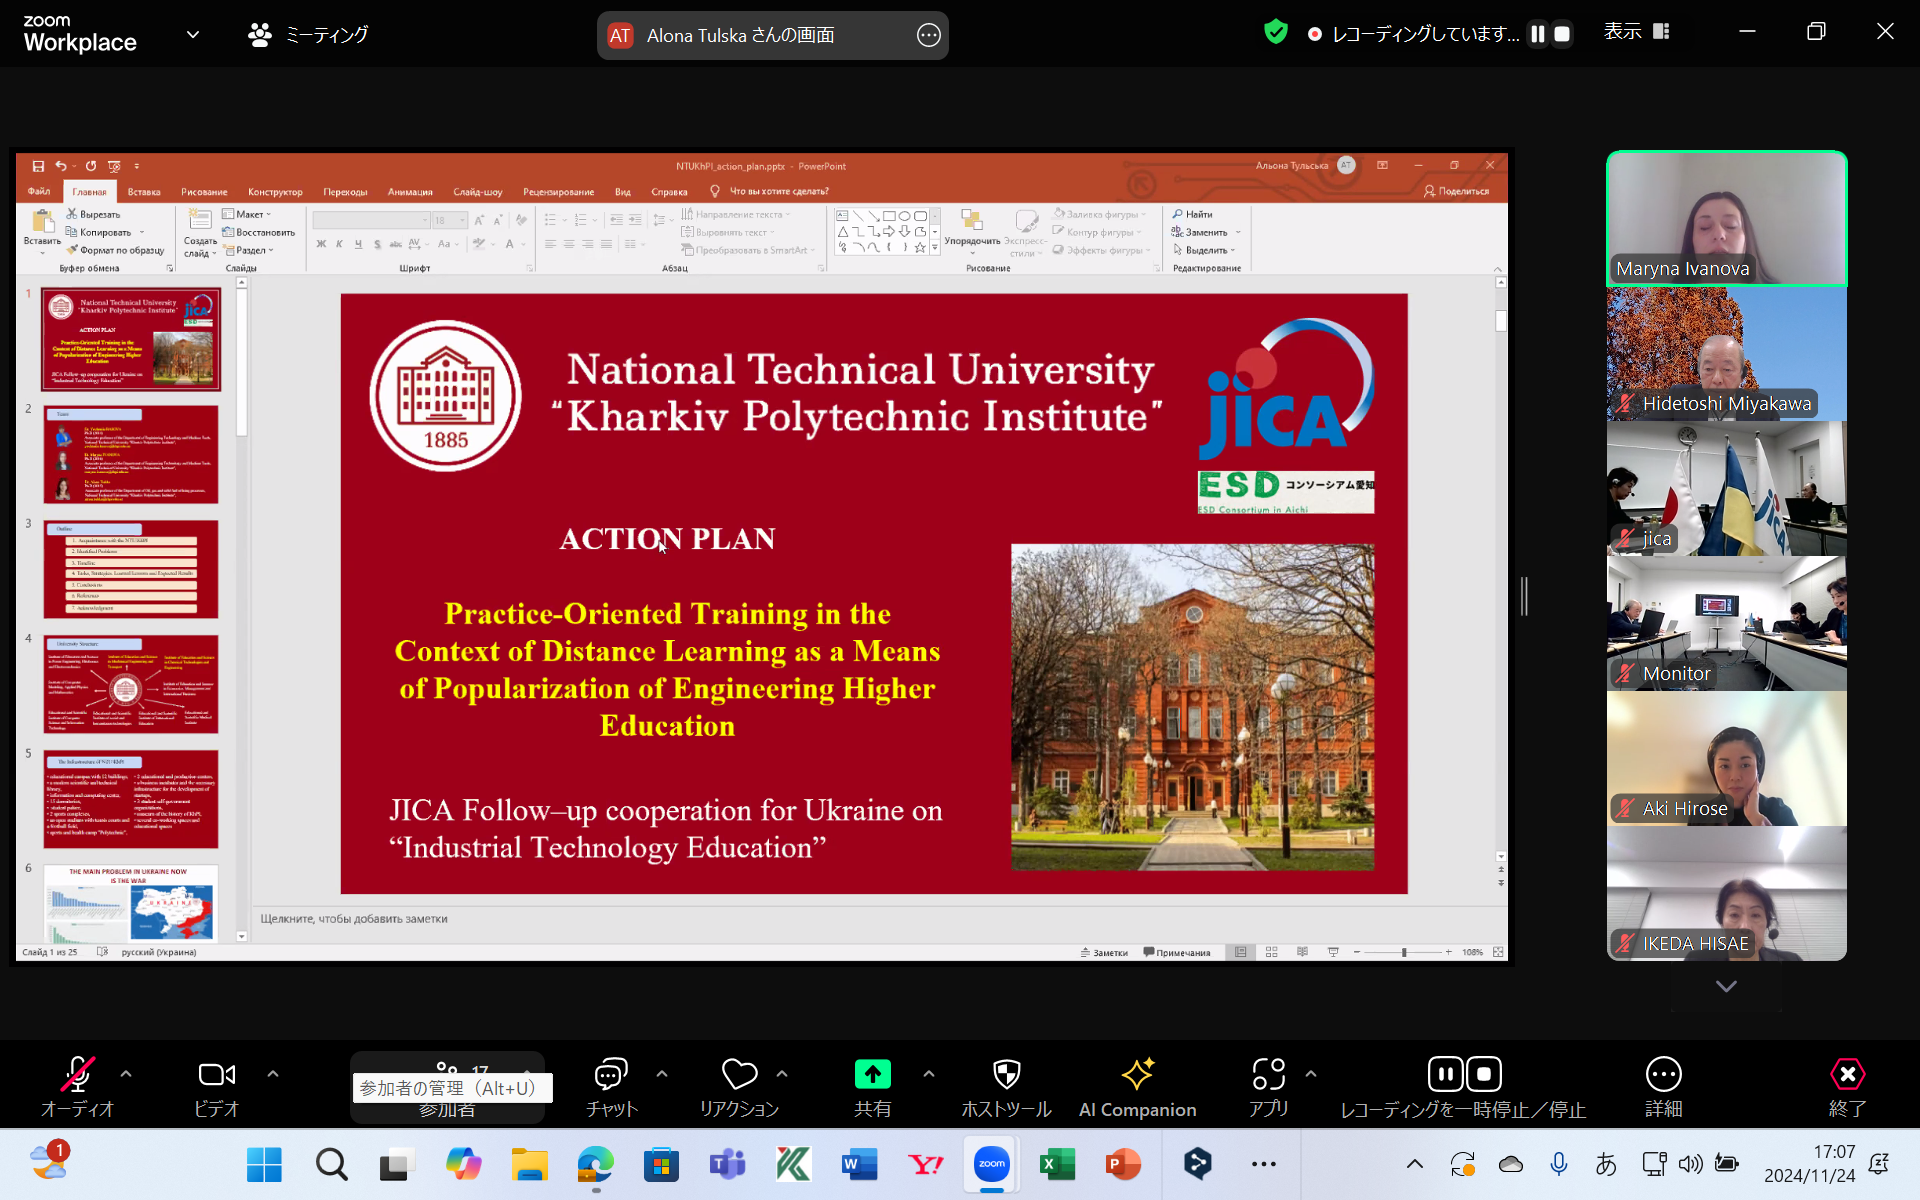Expand apps options caret
1920x1200 pixels.
[1311, 1074]
